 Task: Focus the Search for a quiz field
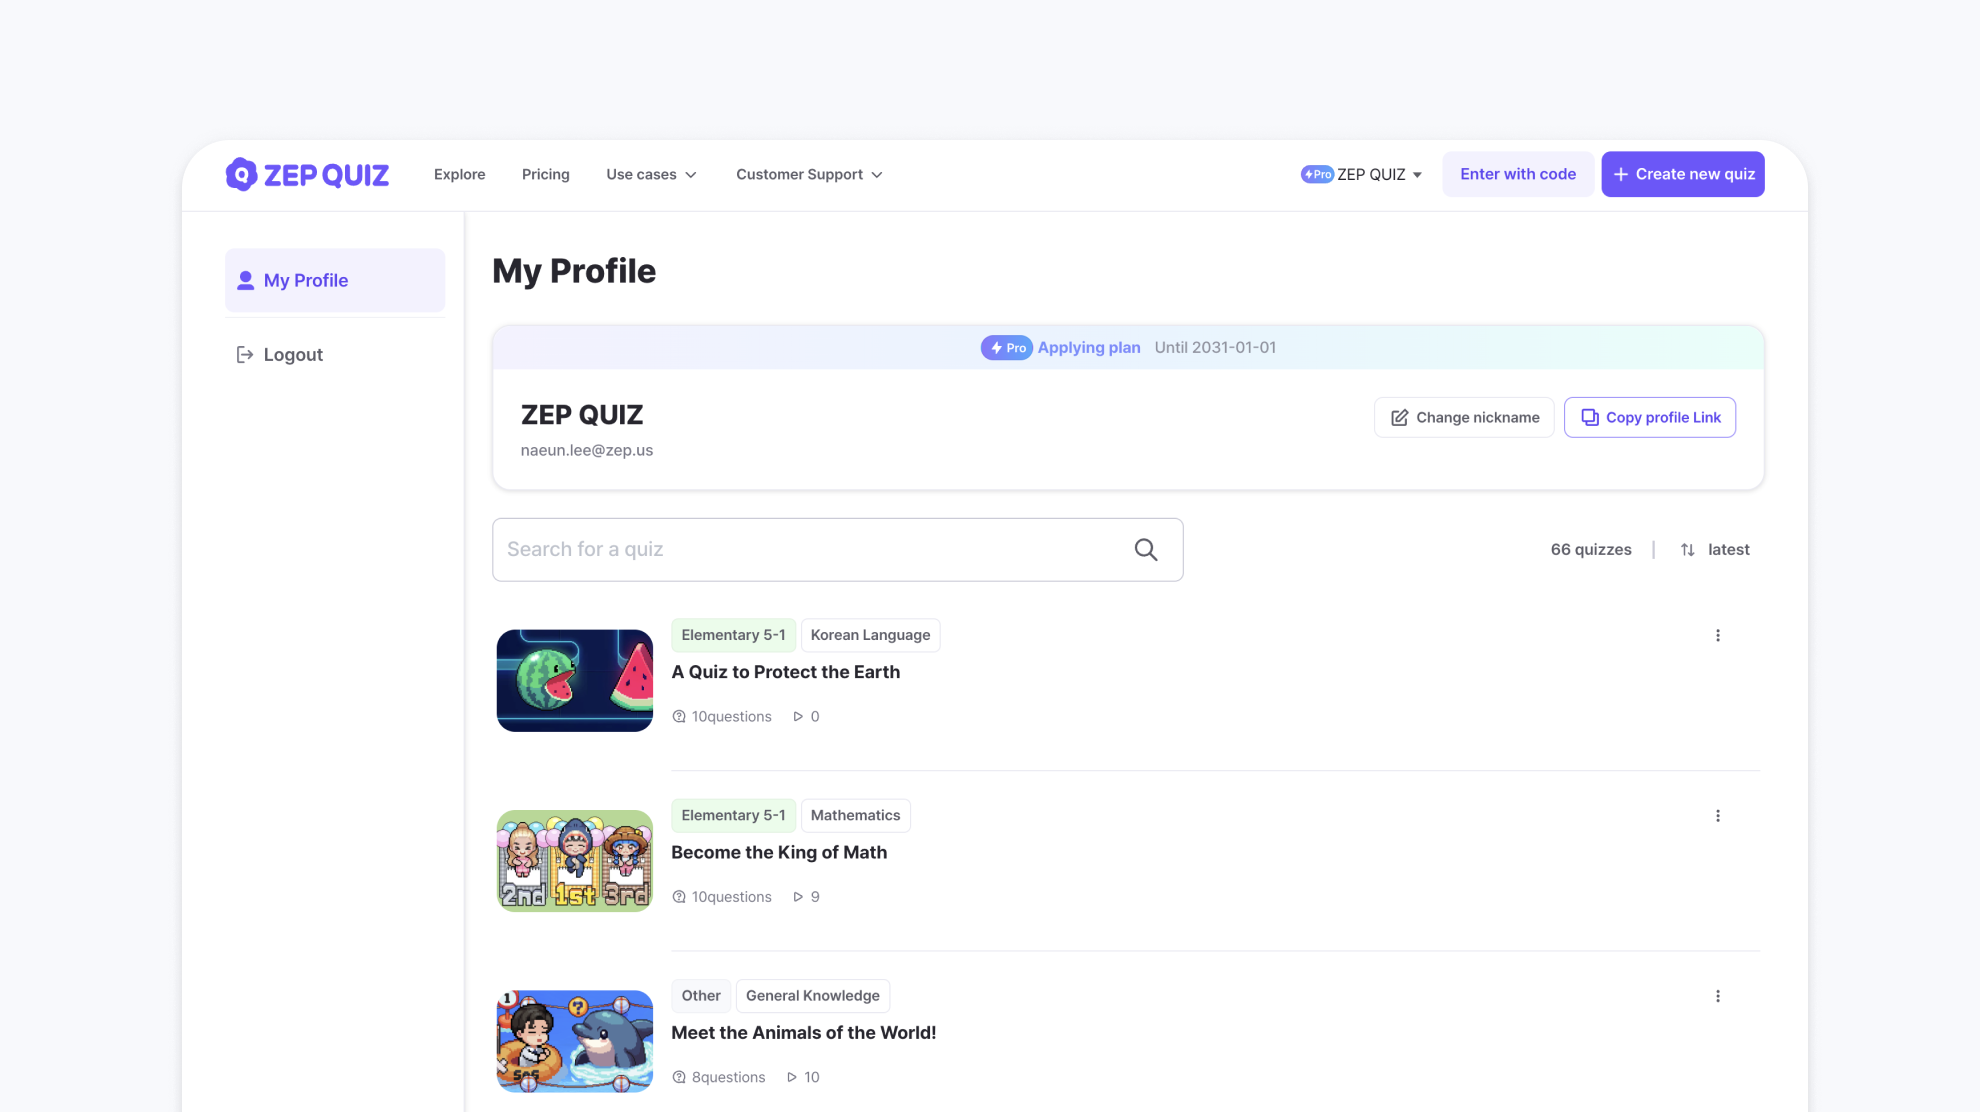pyautogui.click(x=837, y=549)
